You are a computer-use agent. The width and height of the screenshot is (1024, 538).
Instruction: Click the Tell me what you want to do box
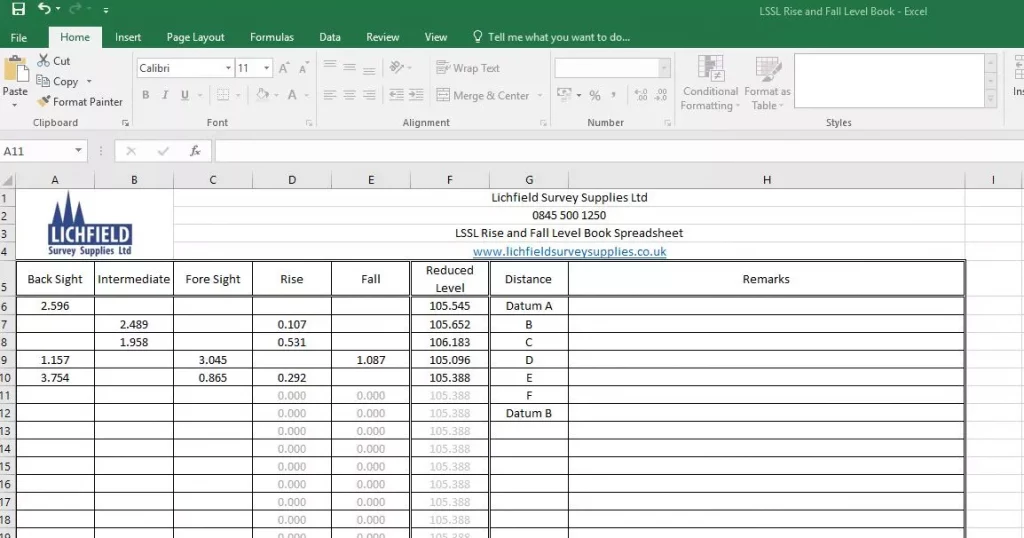coord(551,37)
